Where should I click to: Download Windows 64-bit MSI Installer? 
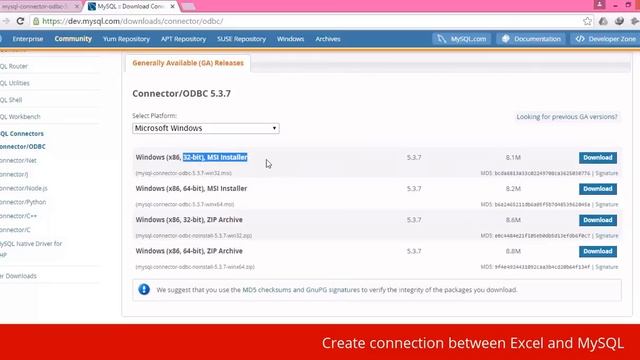tap(598, 189)
